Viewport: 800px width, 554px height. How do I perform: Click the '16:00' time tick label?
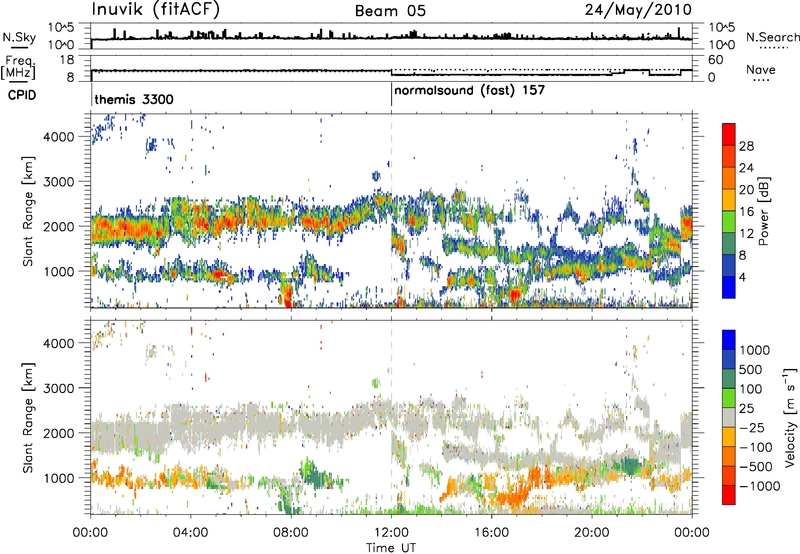(x=491, y=533)
